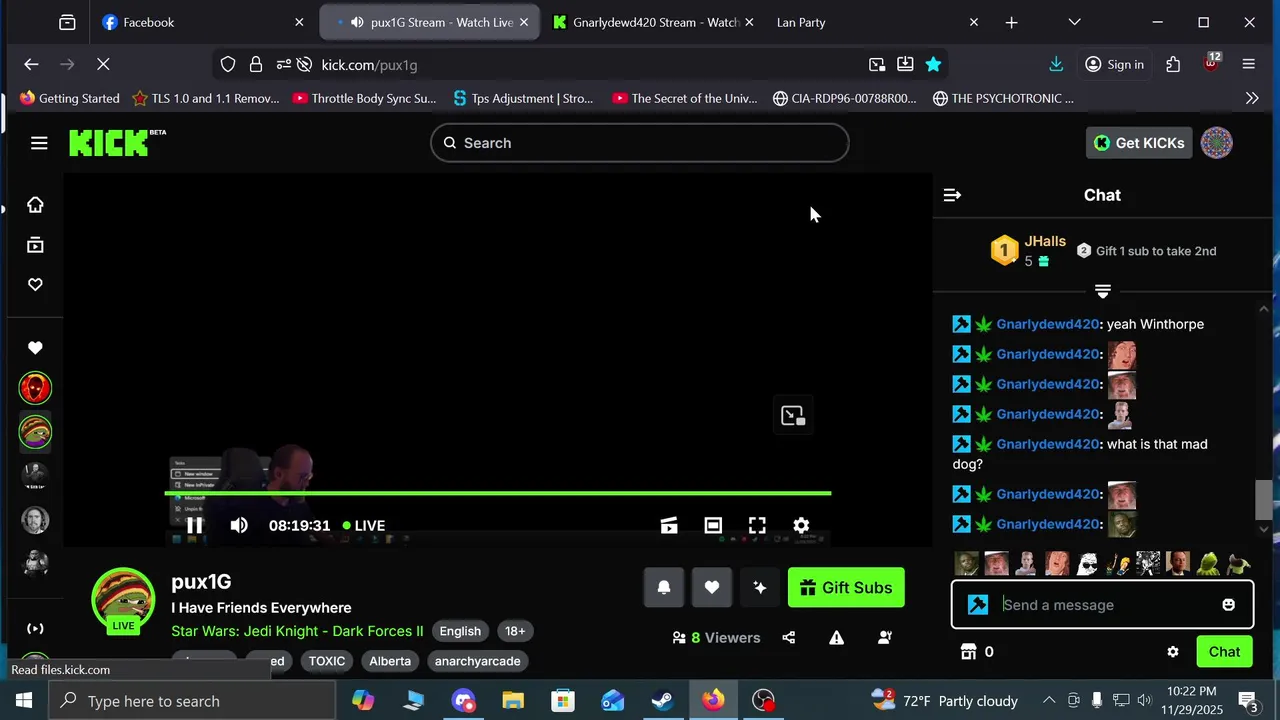The height and width of the screenshot is (720, 1280).
Task: Open JHalls leaderboard entry
Action: [1028, 251]
